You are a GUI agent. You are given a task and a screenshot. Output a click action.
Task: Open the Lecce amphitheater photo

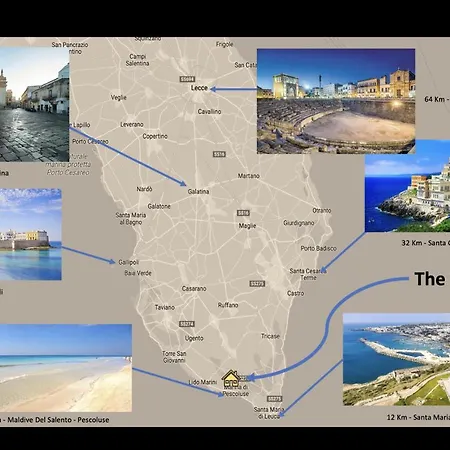click(x=336, y=101)
